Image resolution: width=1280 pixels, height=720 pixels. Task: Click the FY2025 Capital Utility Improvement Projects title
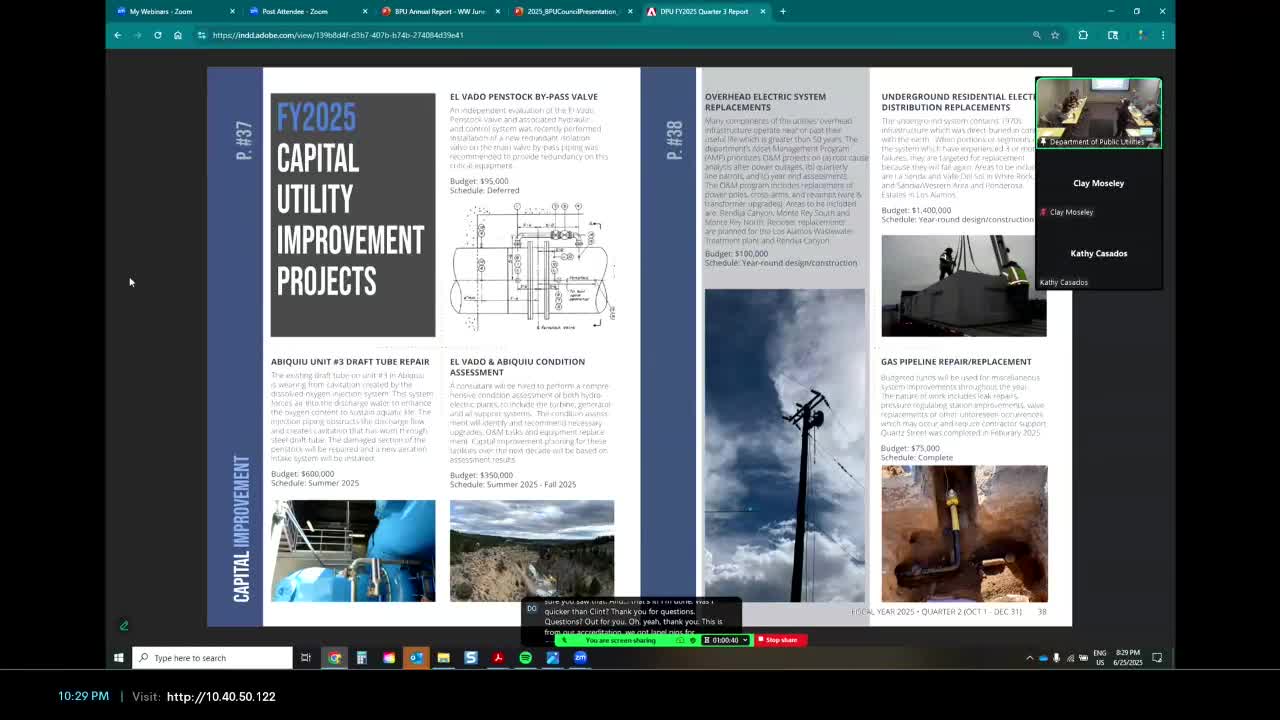(350, 200)
